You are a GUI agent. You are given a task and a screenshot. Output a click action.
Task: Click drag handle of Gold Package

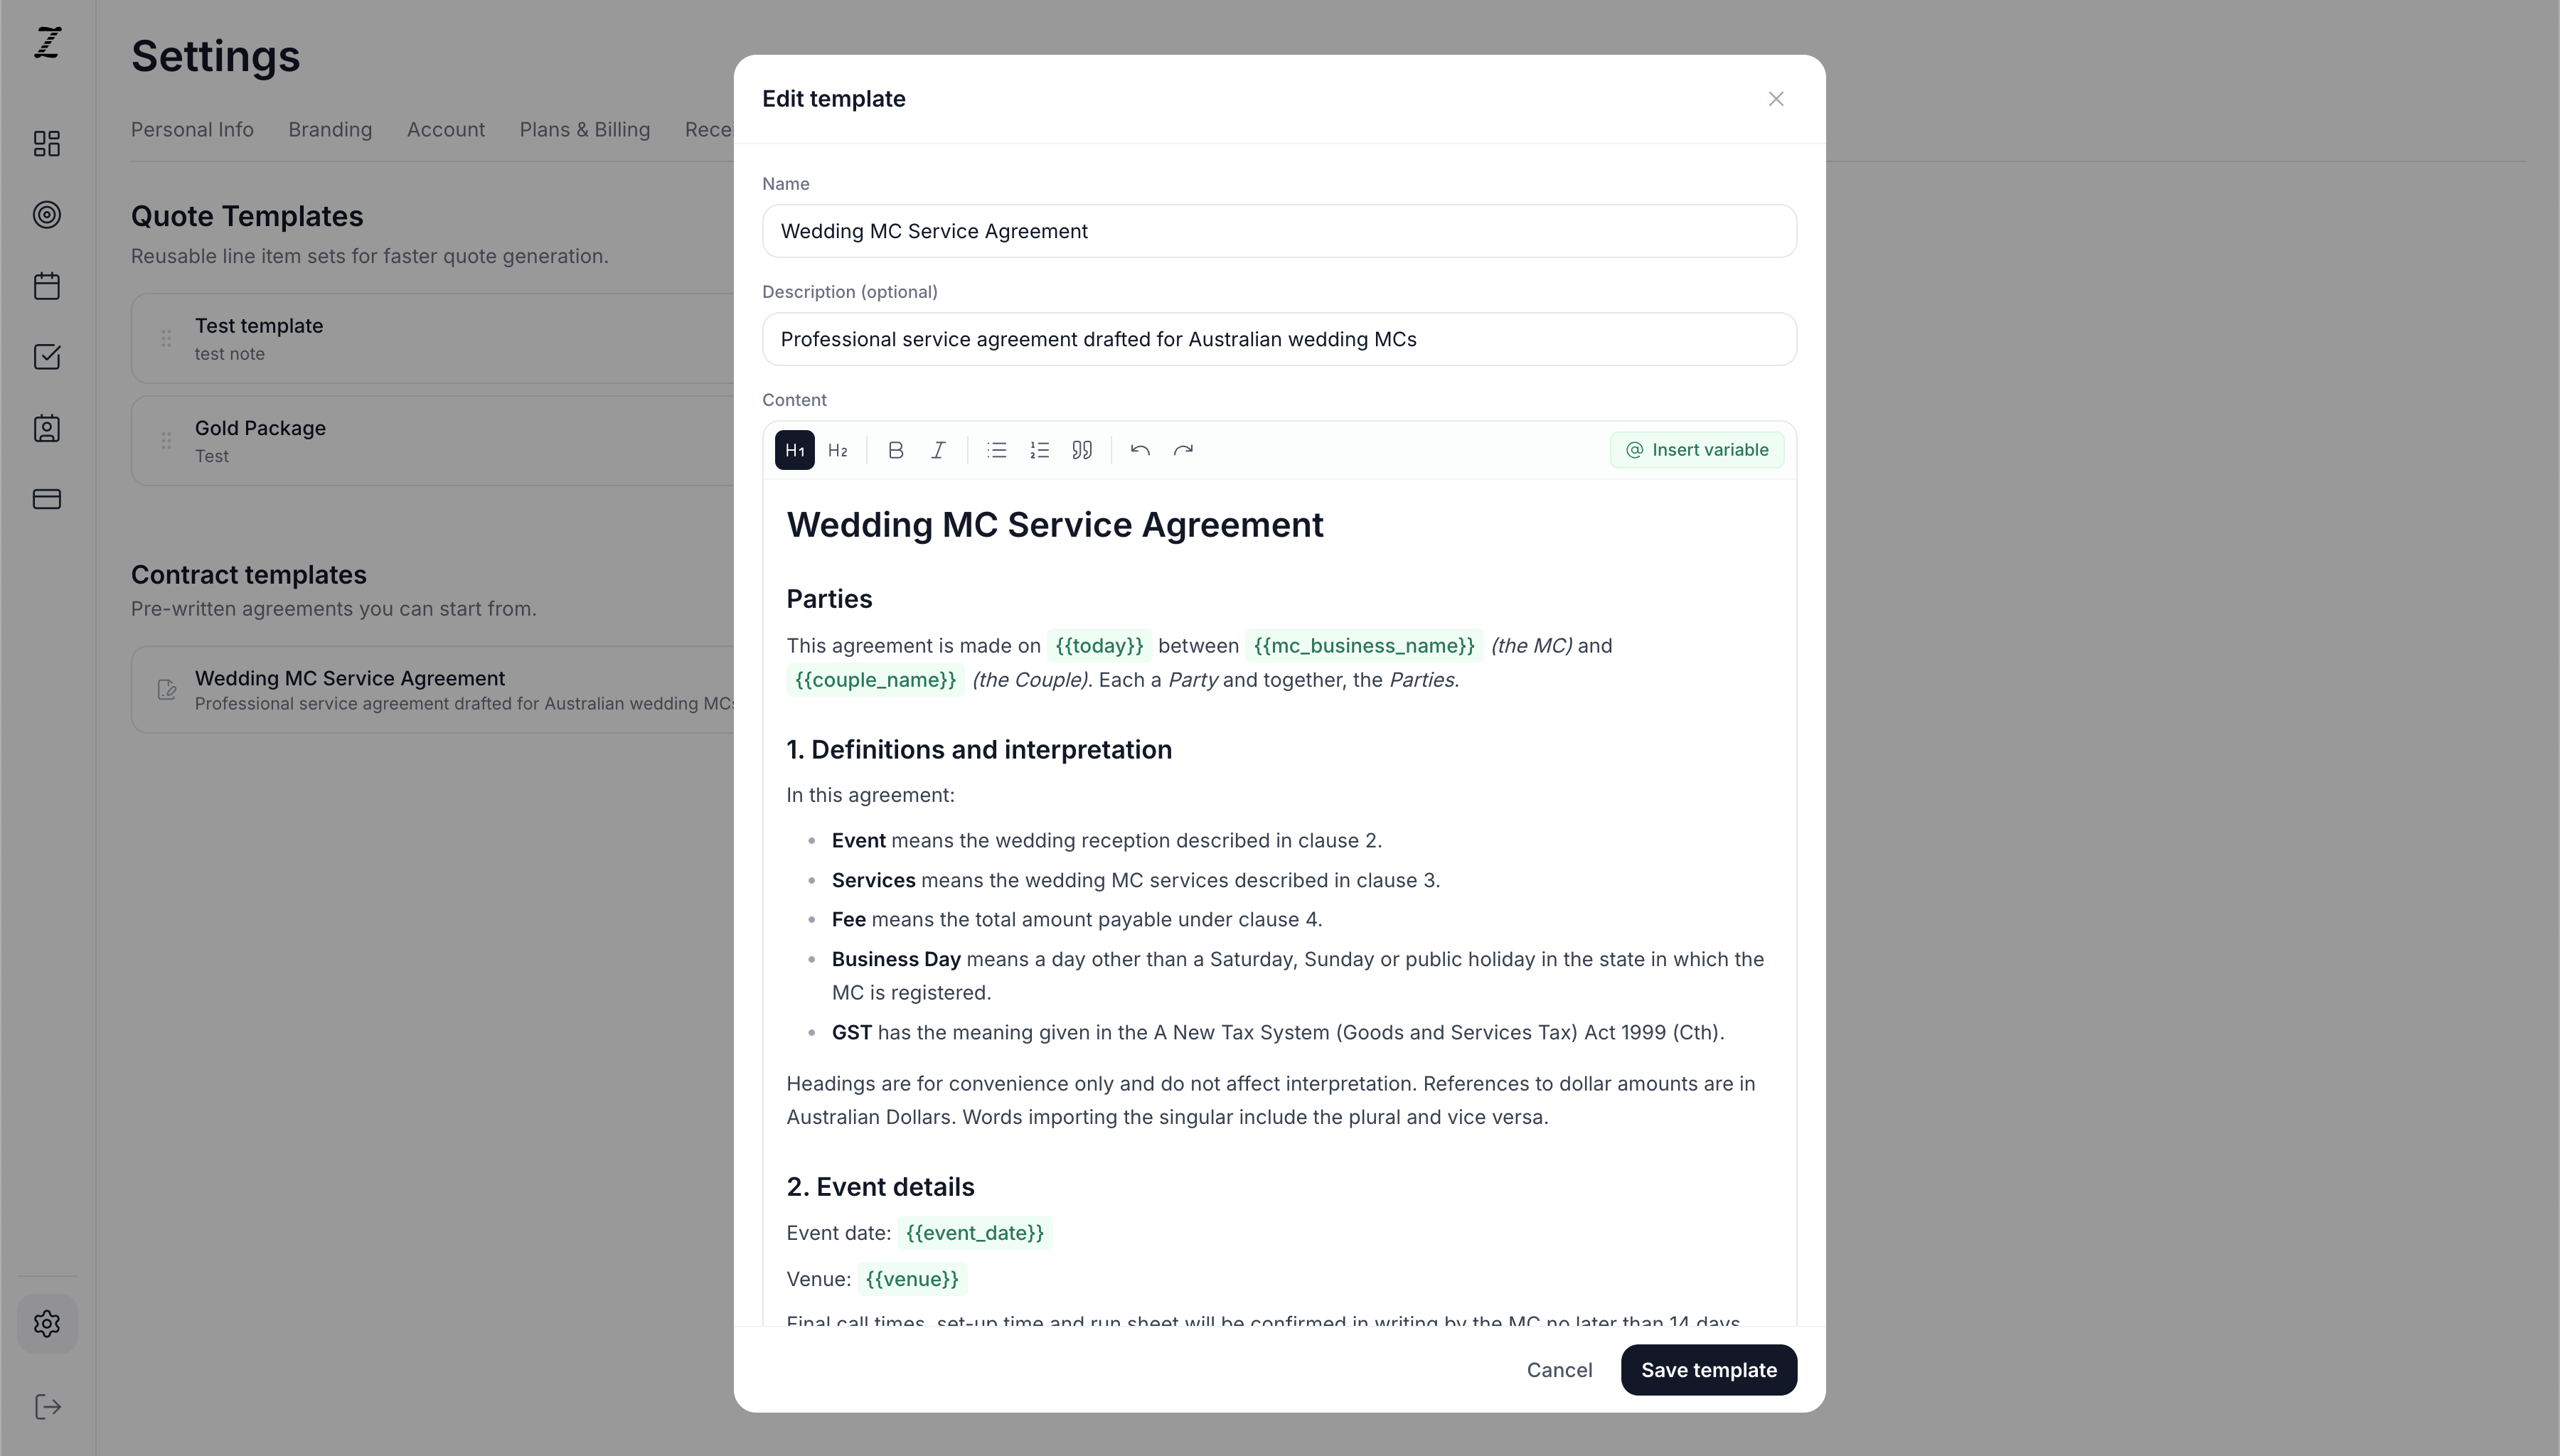pyautogui.click(x=166, y=441)
